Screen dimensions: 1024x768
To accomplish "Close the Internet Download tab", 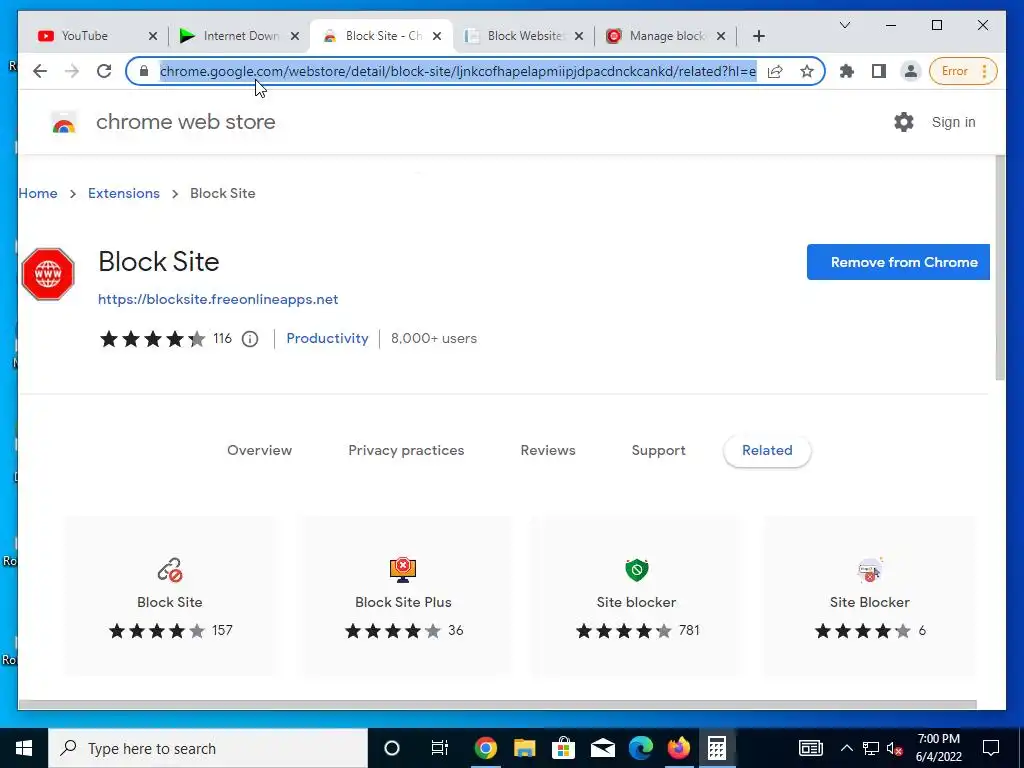I will coord(295,36).
